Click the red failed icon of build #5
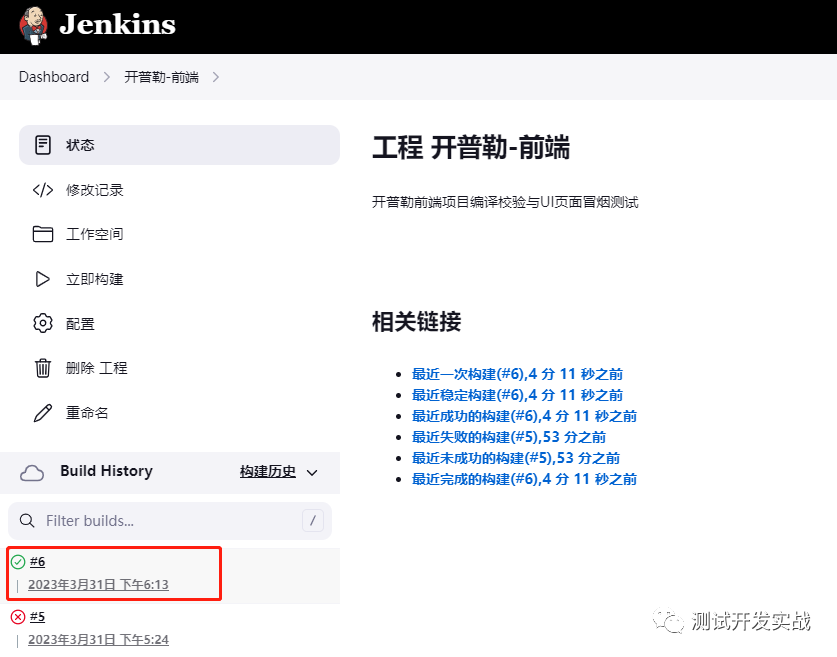Image resolution: width=837 pixels, height=657 pixels. (x=18, y=617)
